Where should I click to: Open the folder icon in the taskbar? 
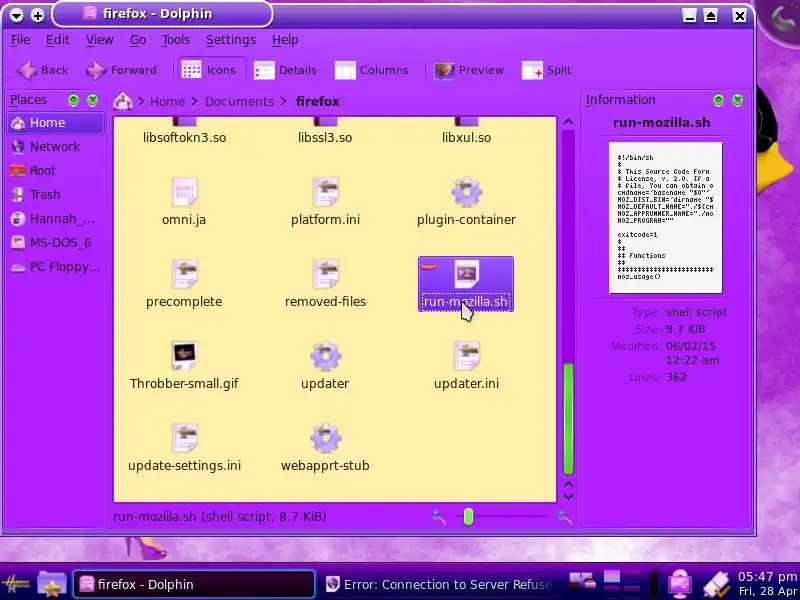(52, 584)
